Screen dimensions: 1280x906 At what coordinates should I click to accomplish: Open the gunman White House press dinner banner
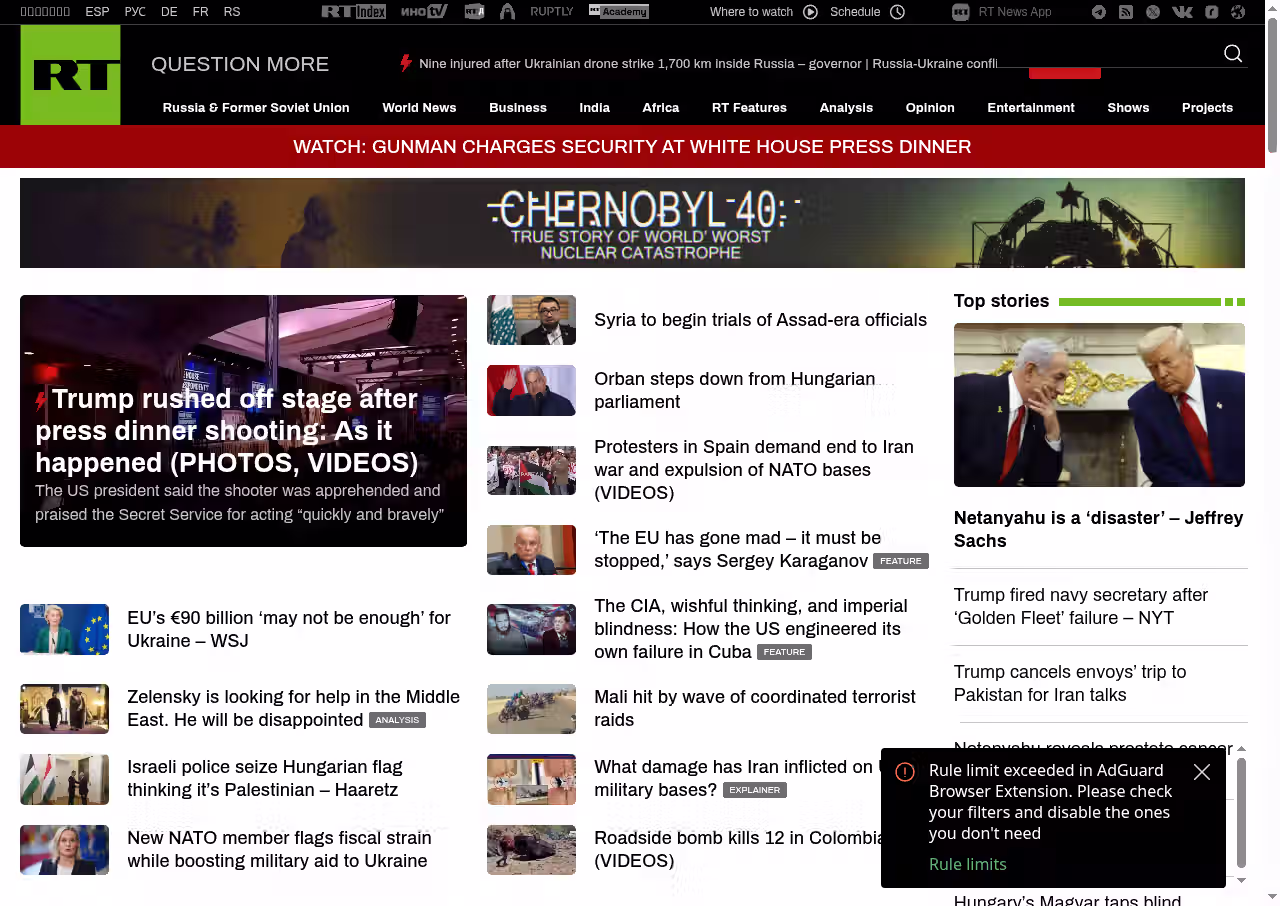632,147
